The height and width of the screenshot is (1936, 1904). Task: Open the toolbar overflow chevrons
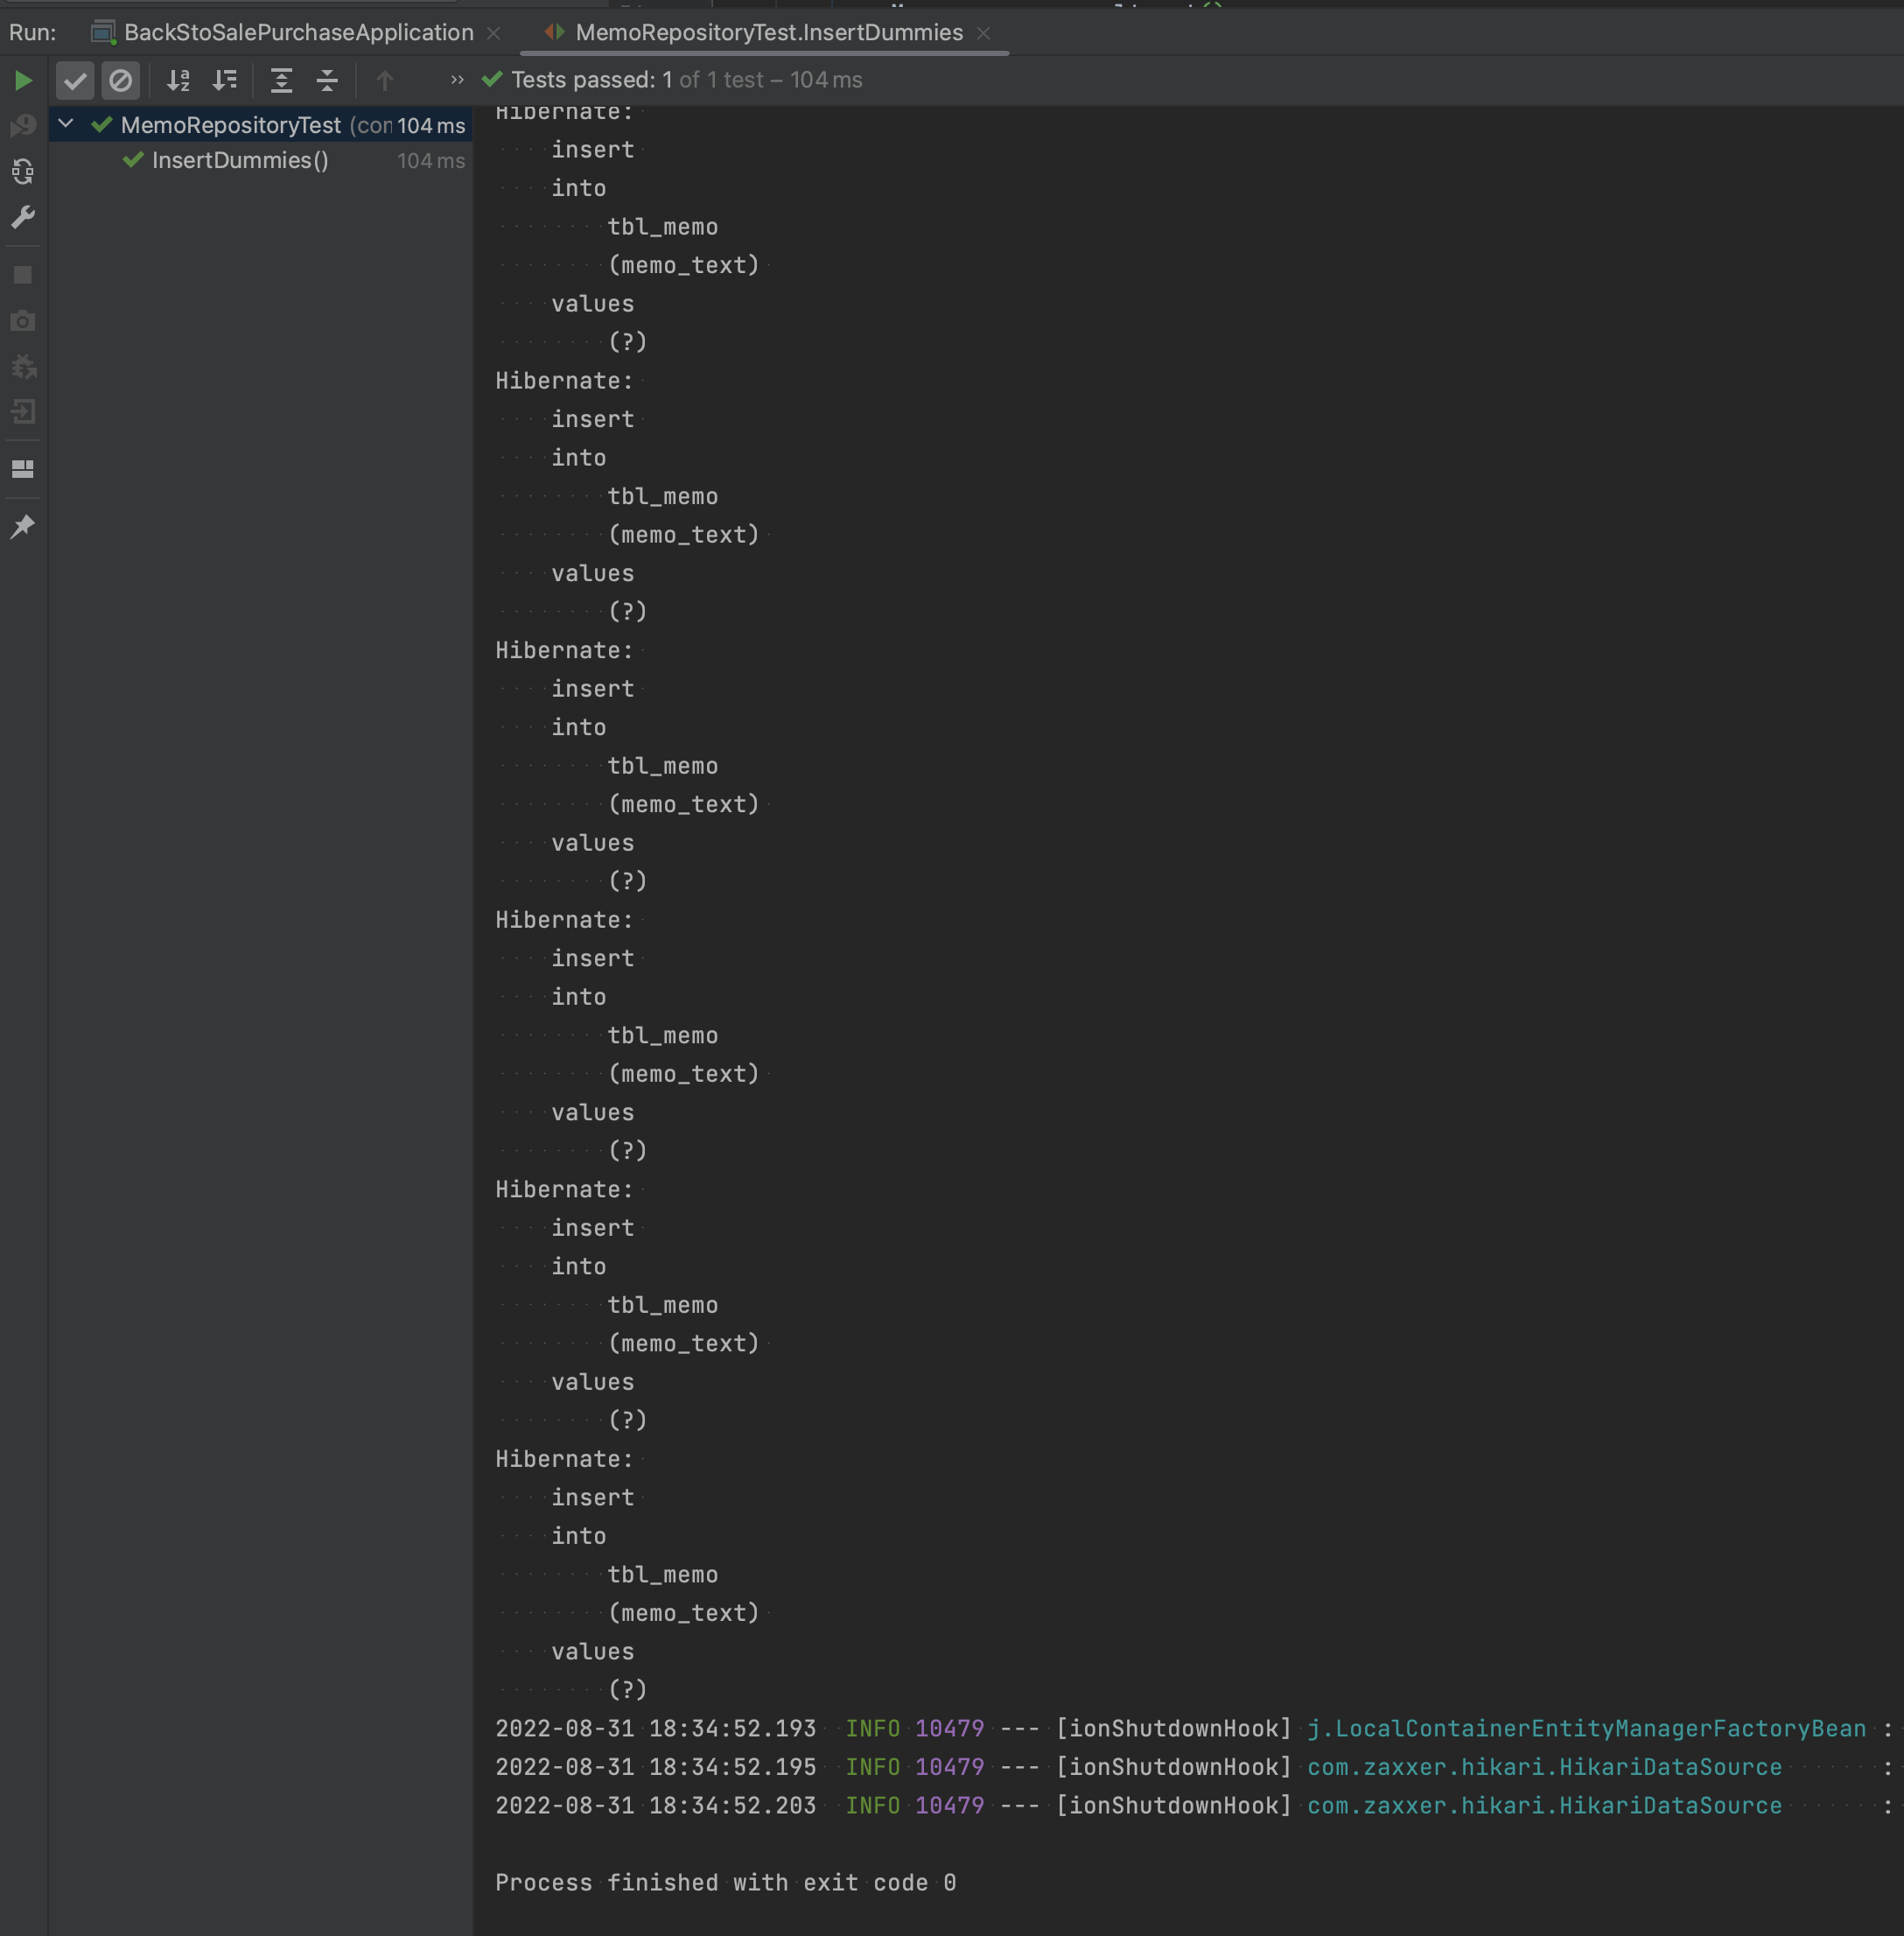click(x=457, y=80)
